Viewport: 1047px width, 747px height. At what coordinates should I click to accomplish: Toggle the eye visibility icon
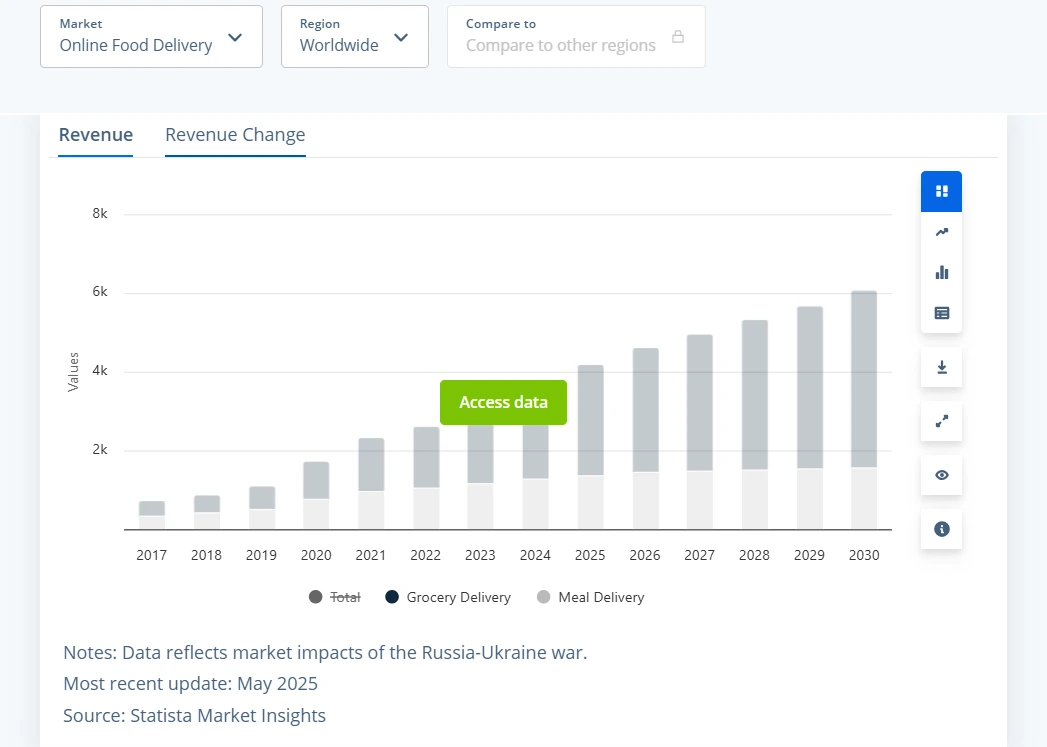941,475
